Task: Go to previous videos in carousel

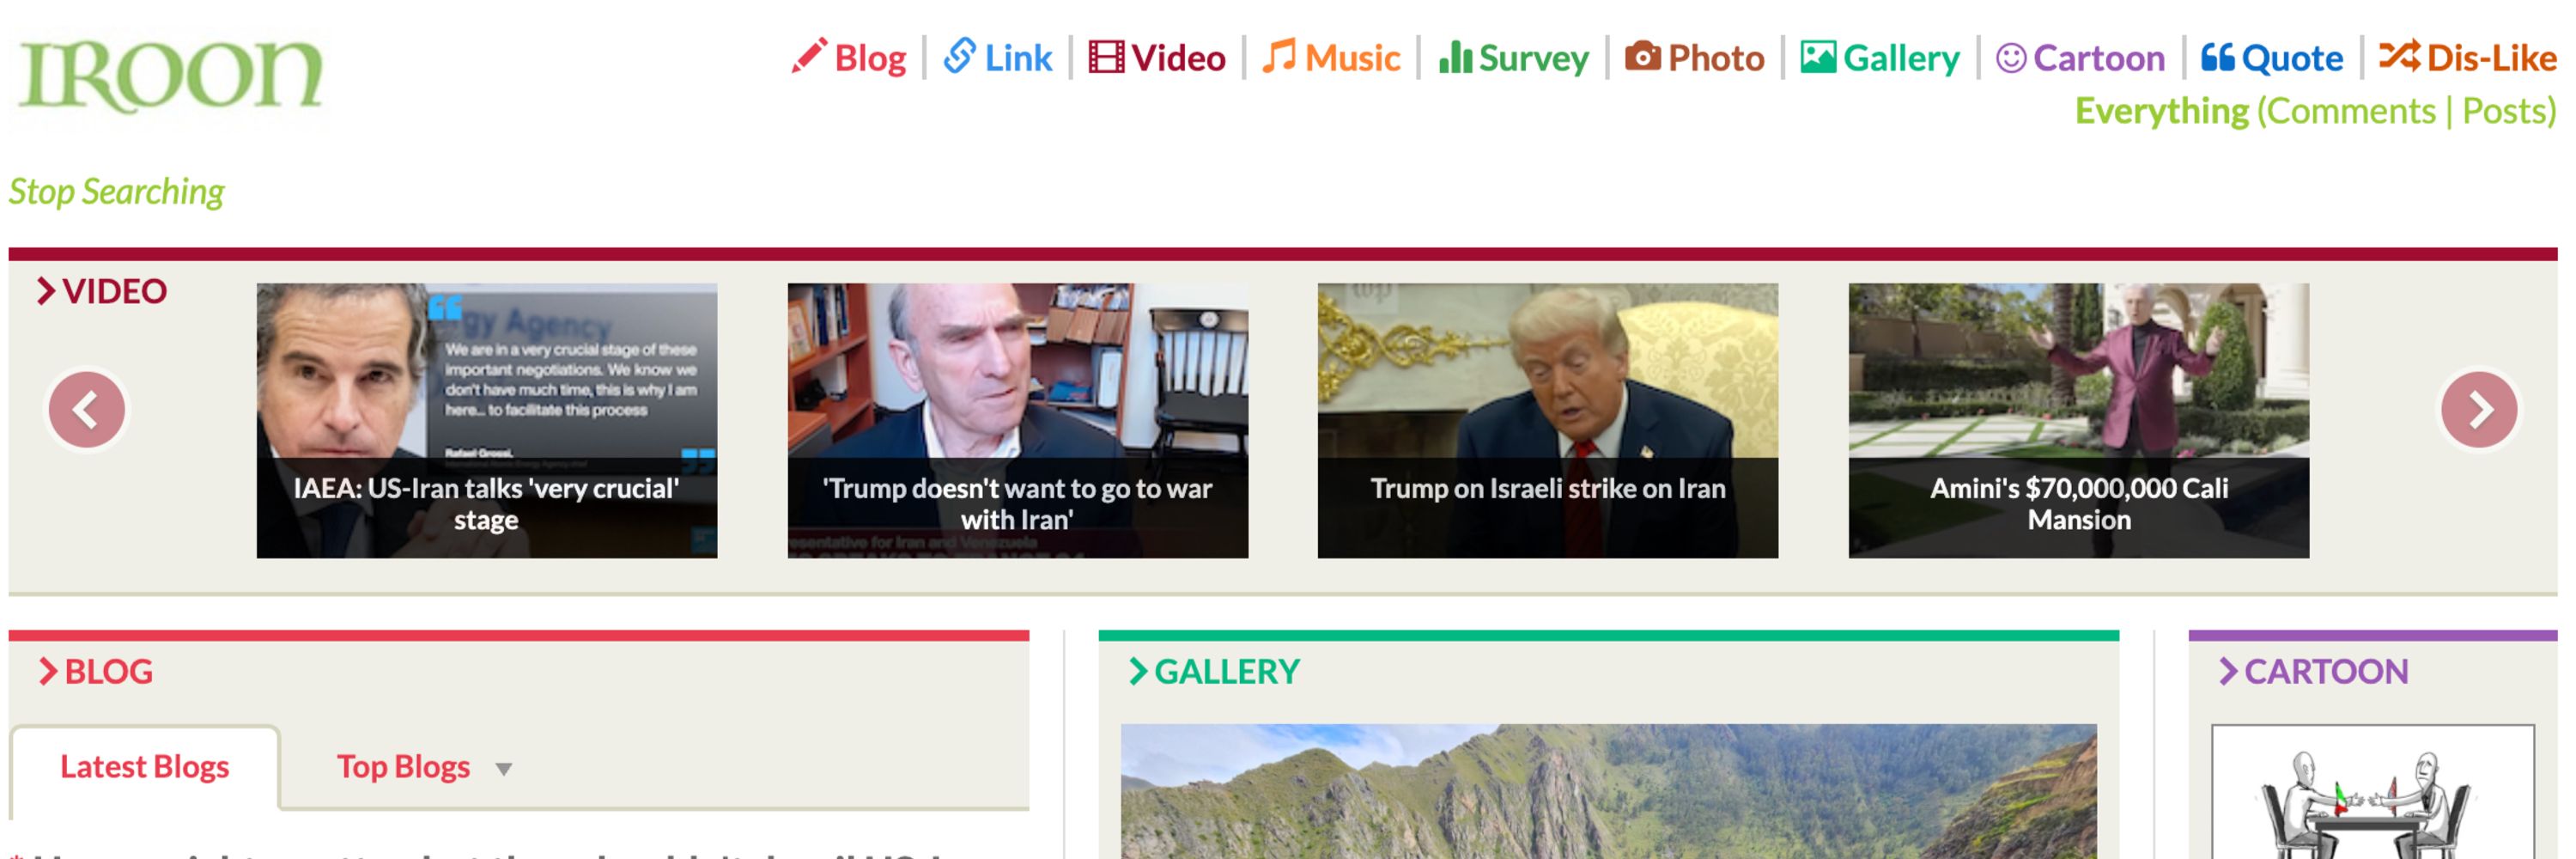Action: pyautogui.click(x=87, y=409)
